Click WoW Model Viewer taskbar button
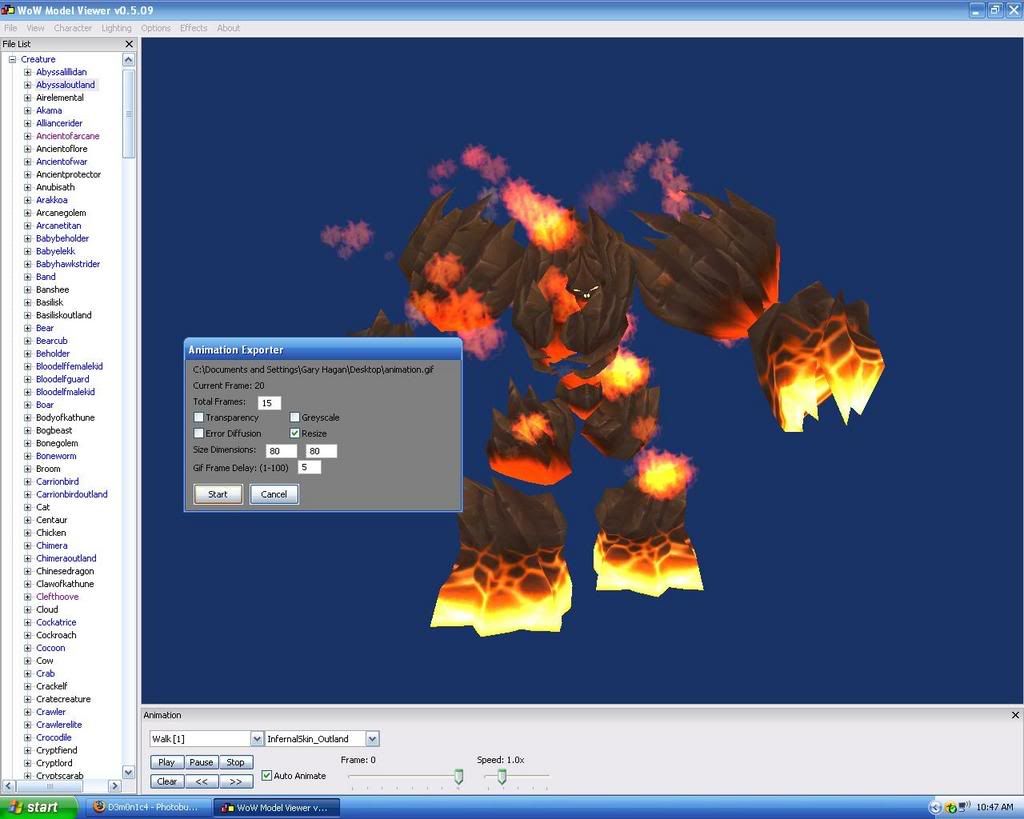Image resolution: width=1024 pixels, height=819 pixels. point(276,807)
